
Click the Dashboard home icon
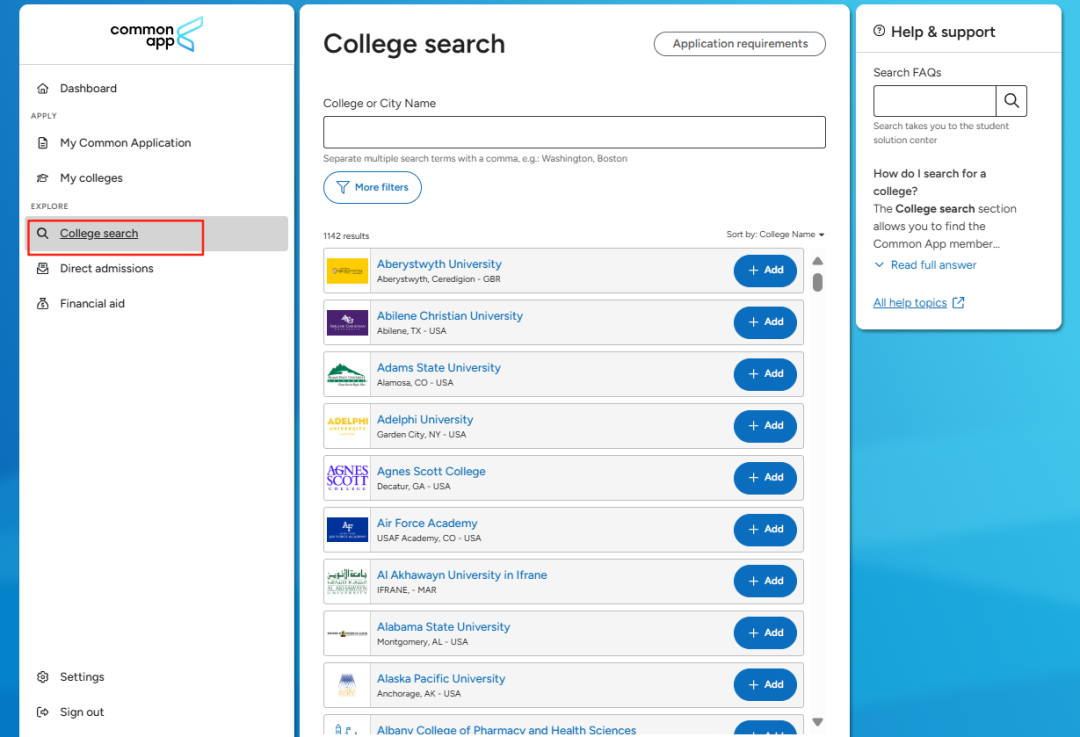[42, 89]
